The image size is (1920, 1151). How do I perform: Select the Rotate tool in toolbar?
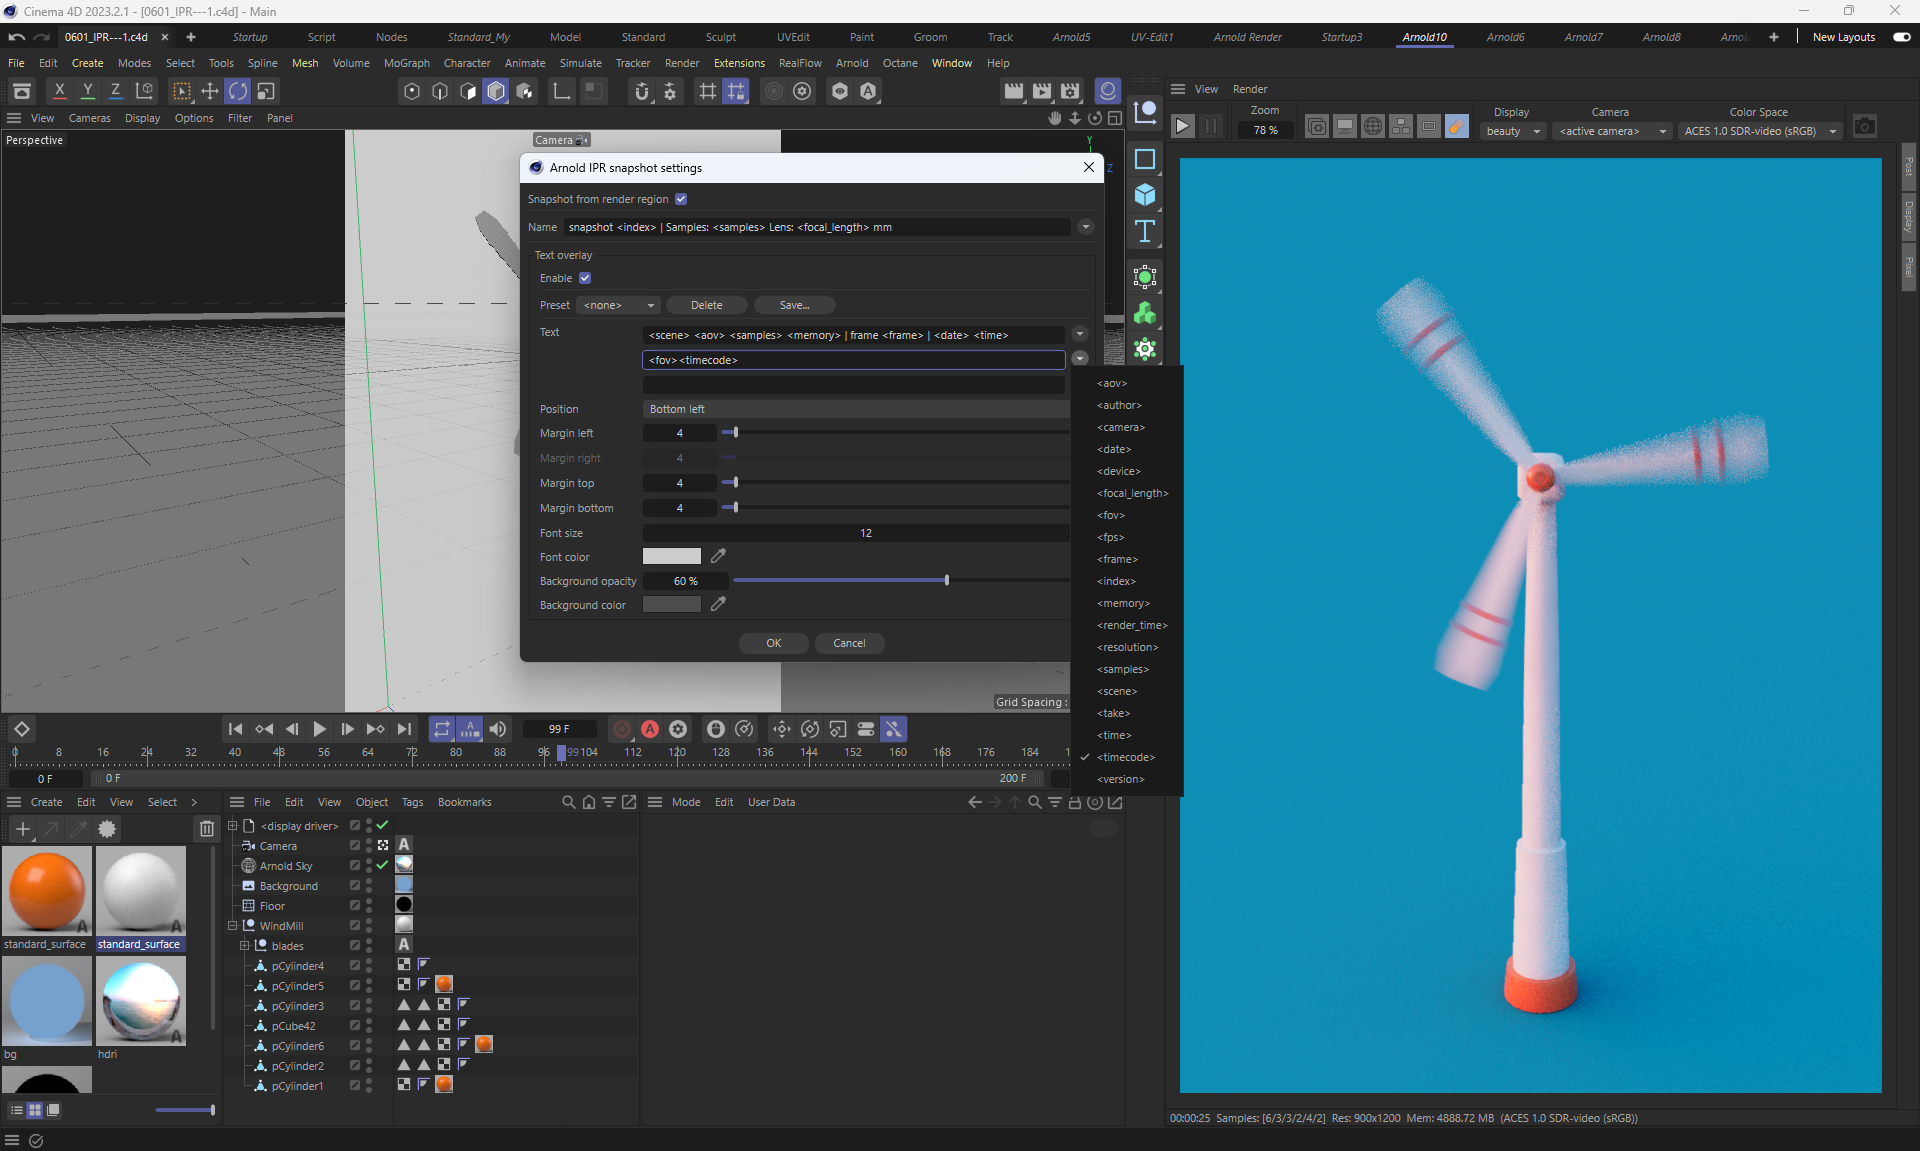point(237,91)
